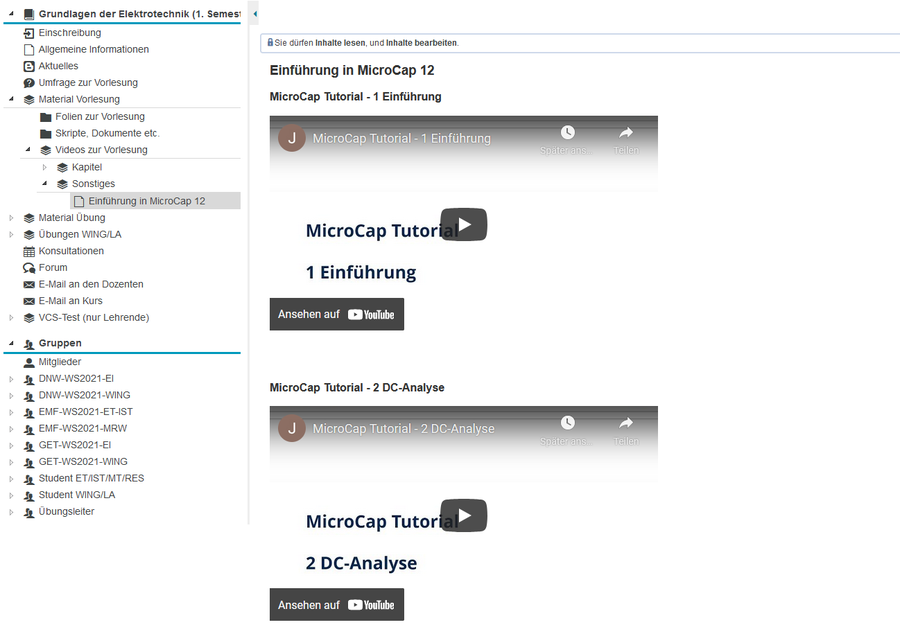Select the GET-WS2021-WING group
The image size is (900, 636).
[x=83, y=462]
